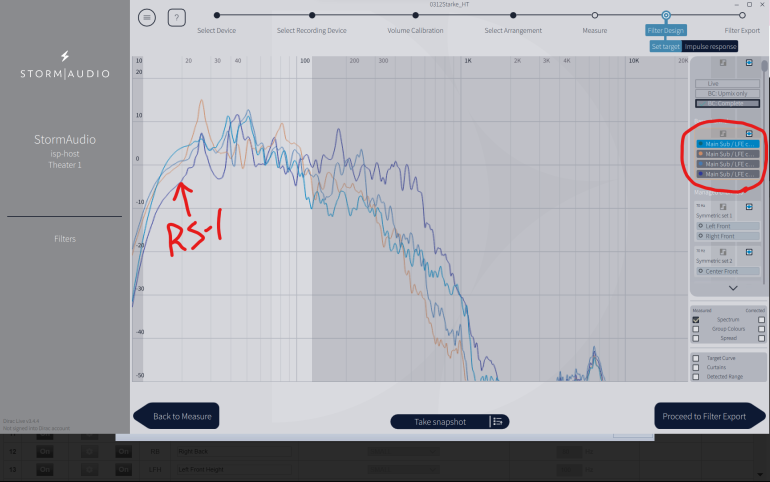The width and height of the screenshot is (770, 482).
Task: Enable the Curtains checkbox
Action: click(696, 367)
